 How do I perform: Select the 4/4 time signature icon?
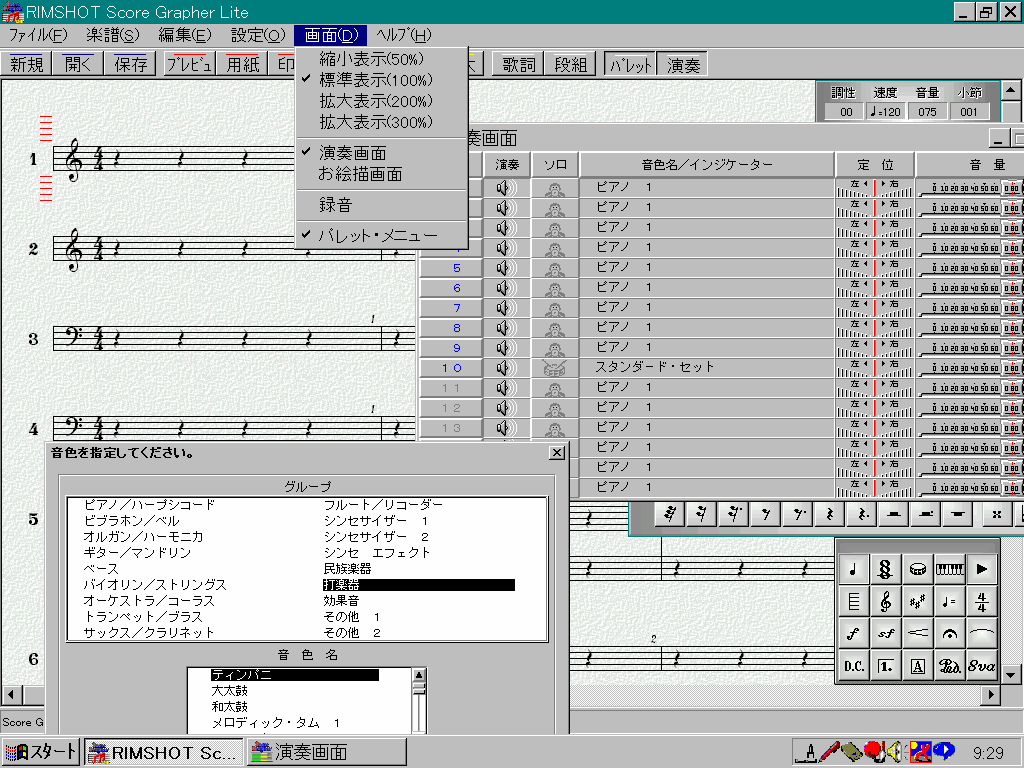[x=982, y=601]
